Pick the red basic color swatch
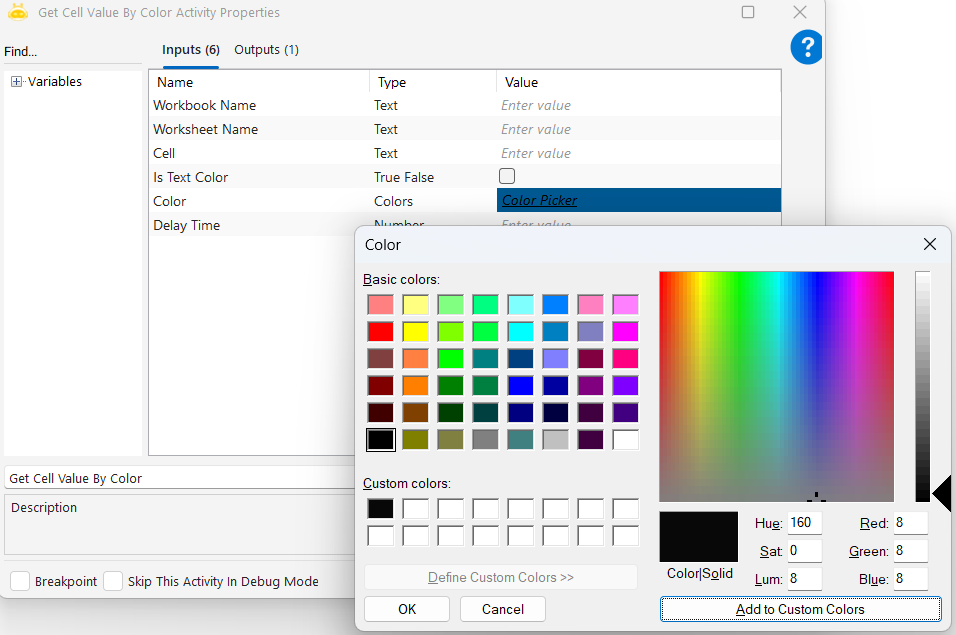Screen dimensions: 956x635 click(380, 331)
